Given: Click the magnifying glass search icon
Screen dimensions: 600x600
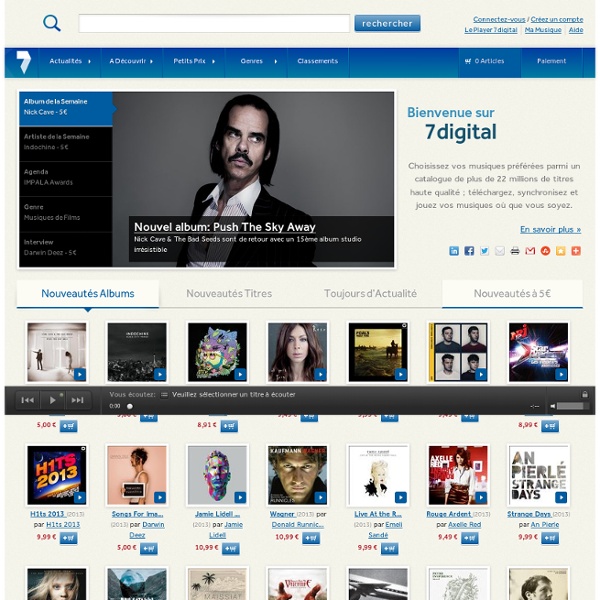Looking at the screenshot, I should coord(52,23).
